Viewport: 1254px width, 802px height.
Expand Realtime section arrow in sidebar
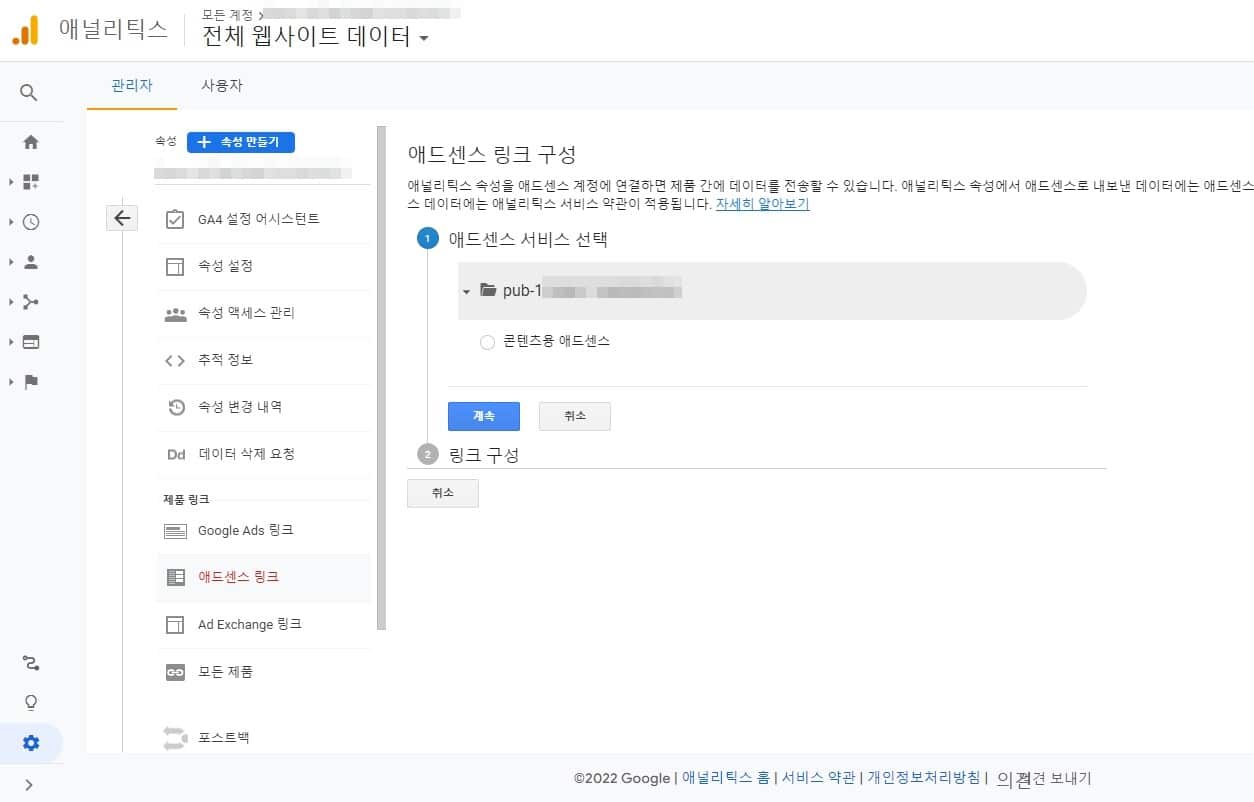pyautogui.click(x=10, y=222)
